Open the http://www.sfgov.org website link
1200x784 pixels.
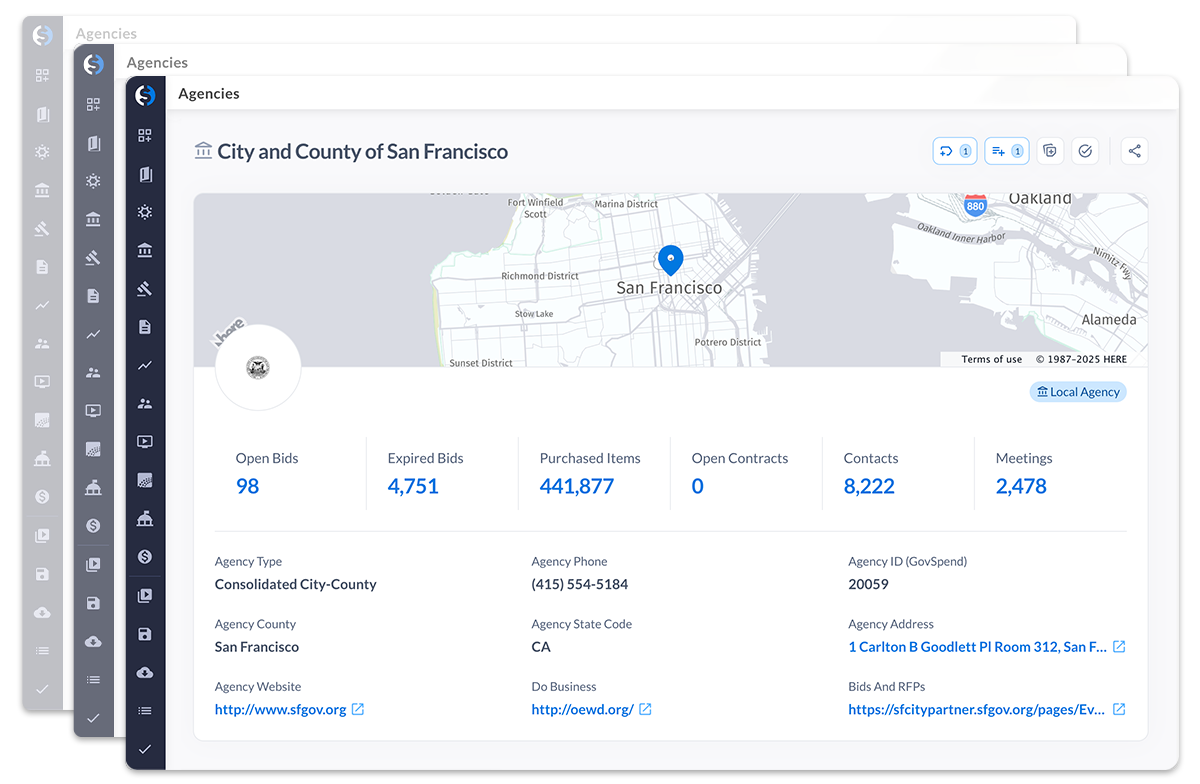pos(280,709)
